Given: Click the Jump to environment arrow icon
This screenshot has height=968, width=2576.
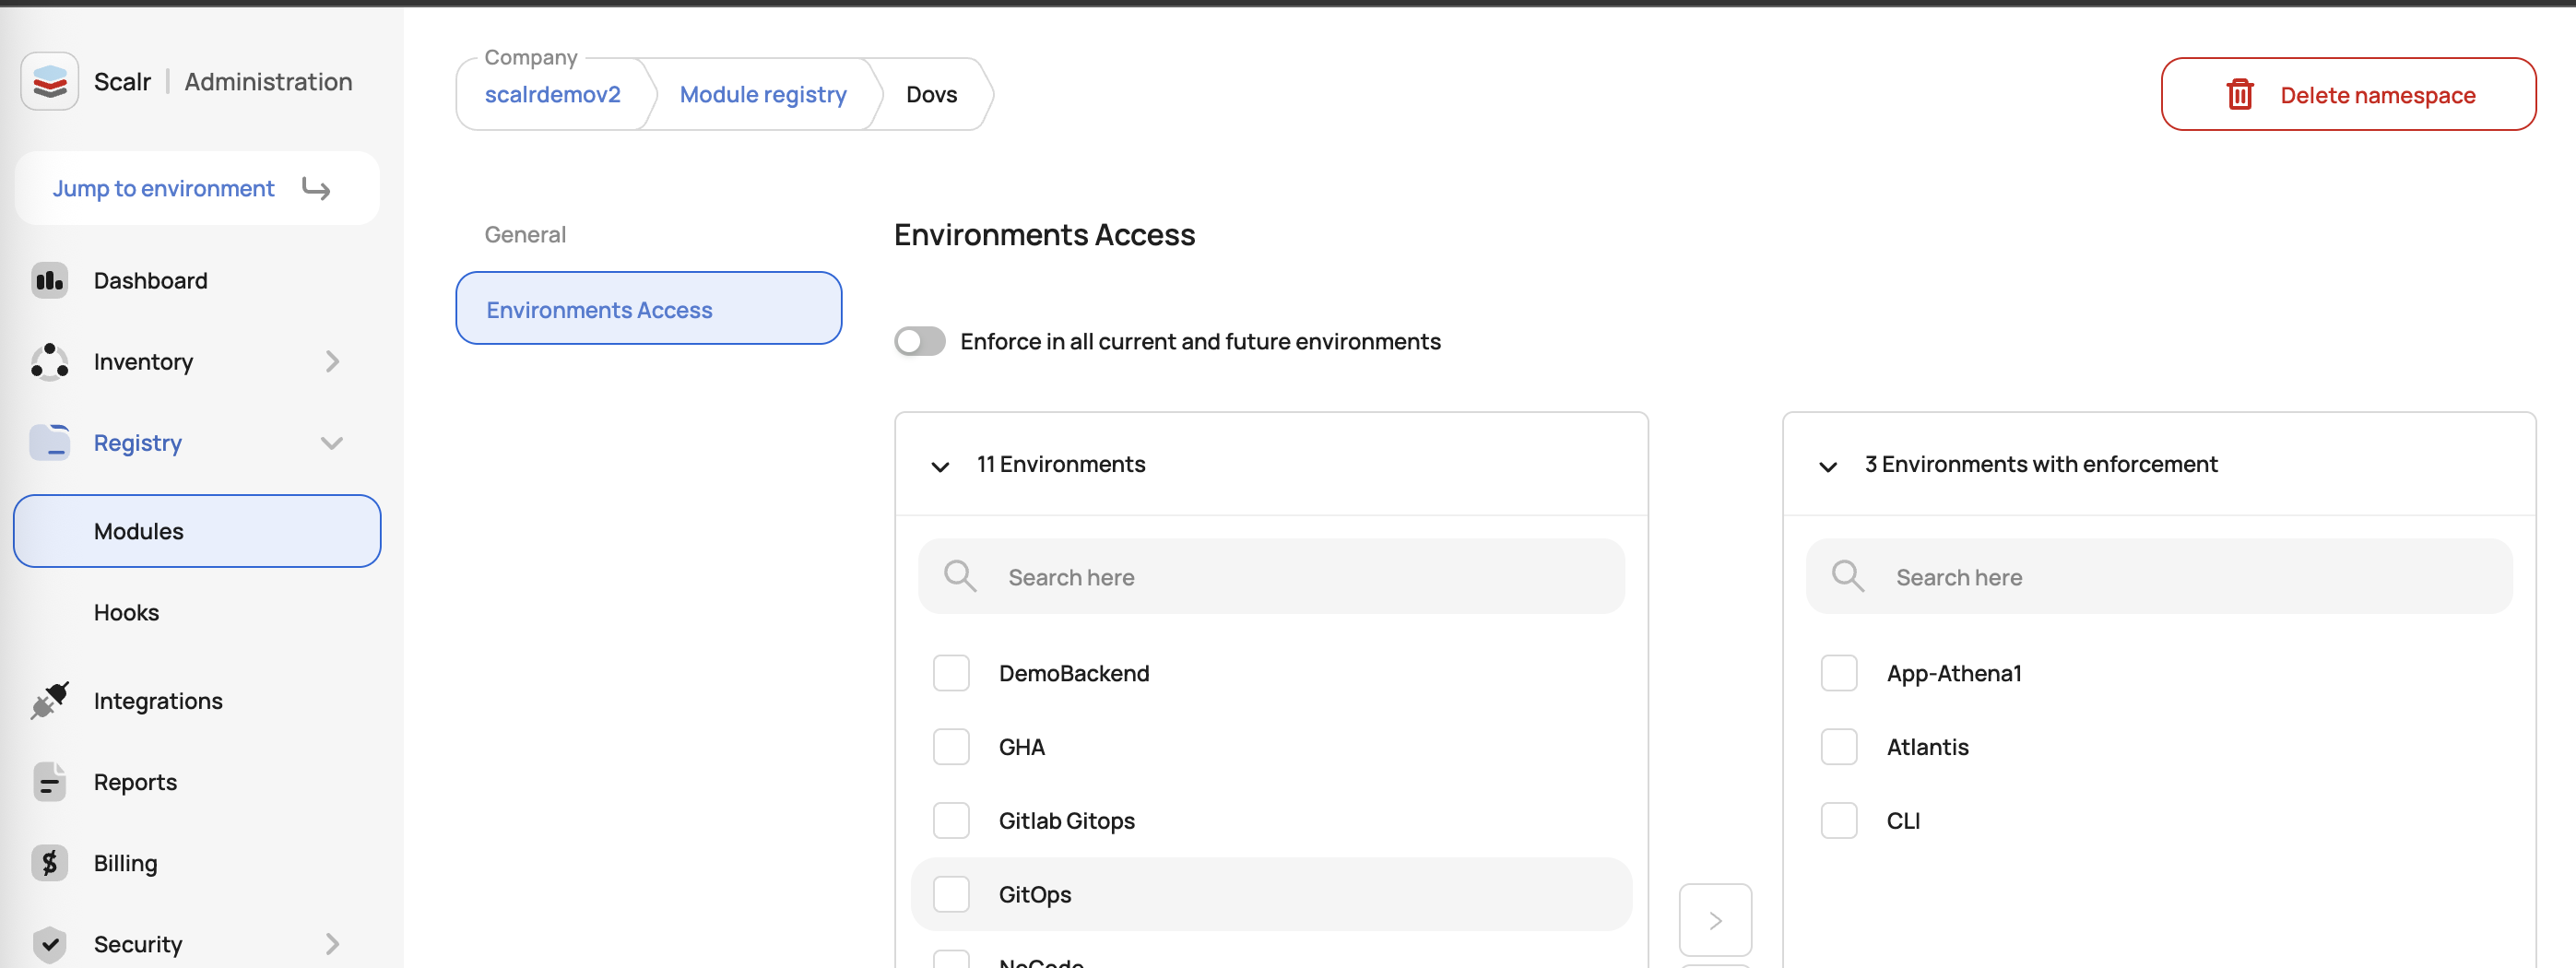Looking at the screenshot, I should (316, 188).
